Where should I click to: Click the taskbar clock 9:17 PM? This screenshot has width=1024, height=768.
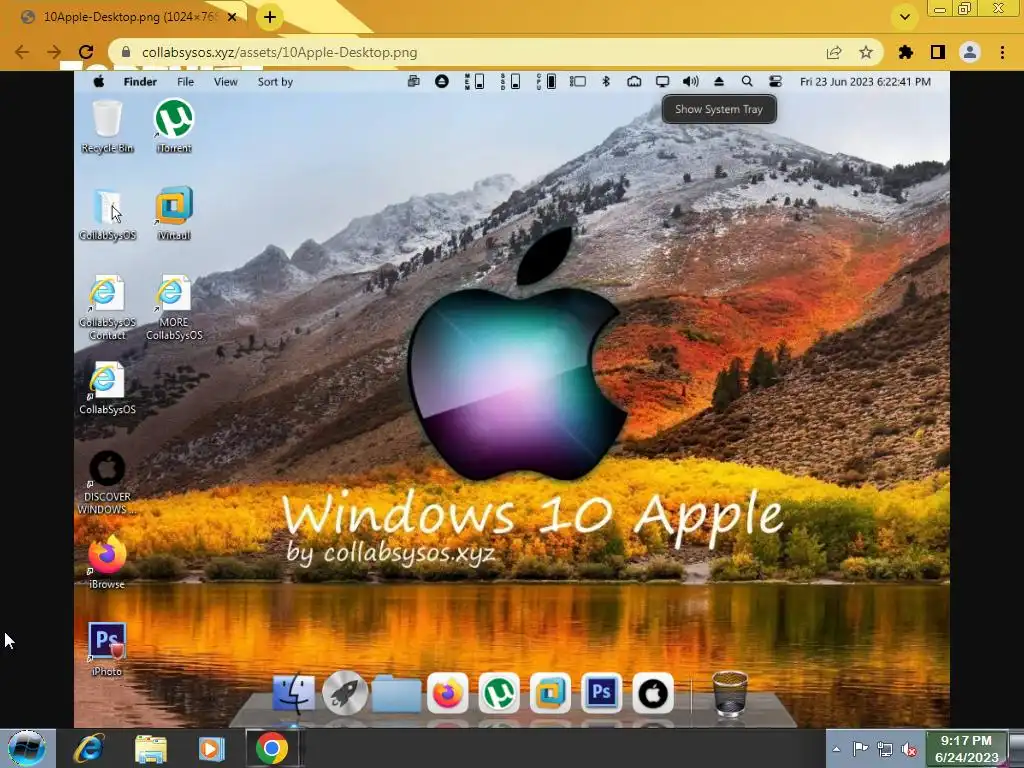967,748
